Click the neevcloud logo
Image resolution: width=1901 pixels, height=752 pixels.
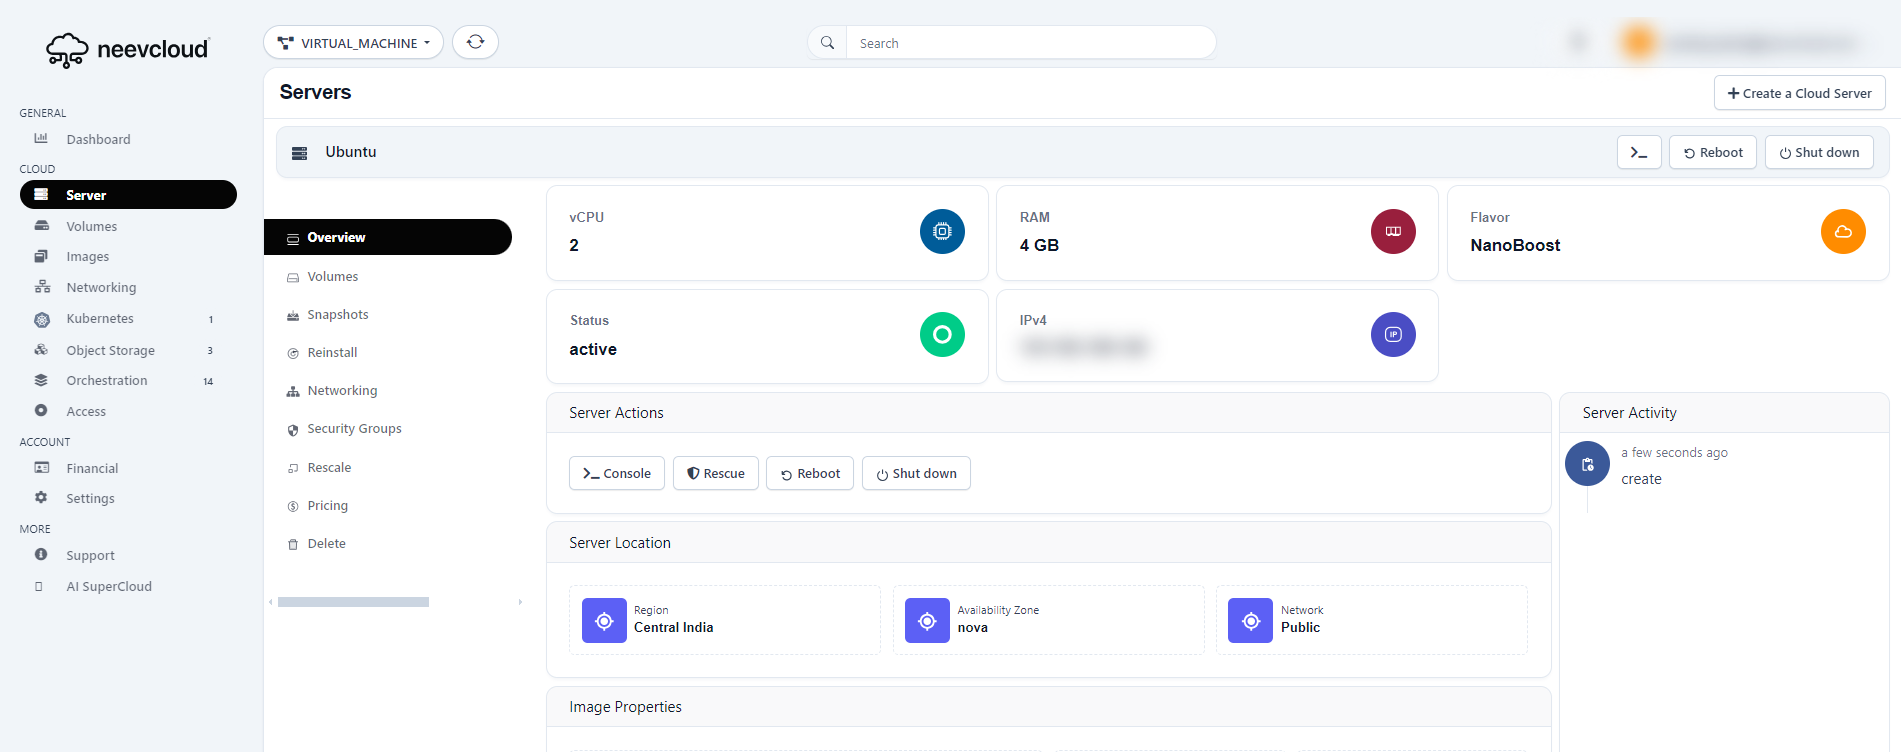[128, 49]
